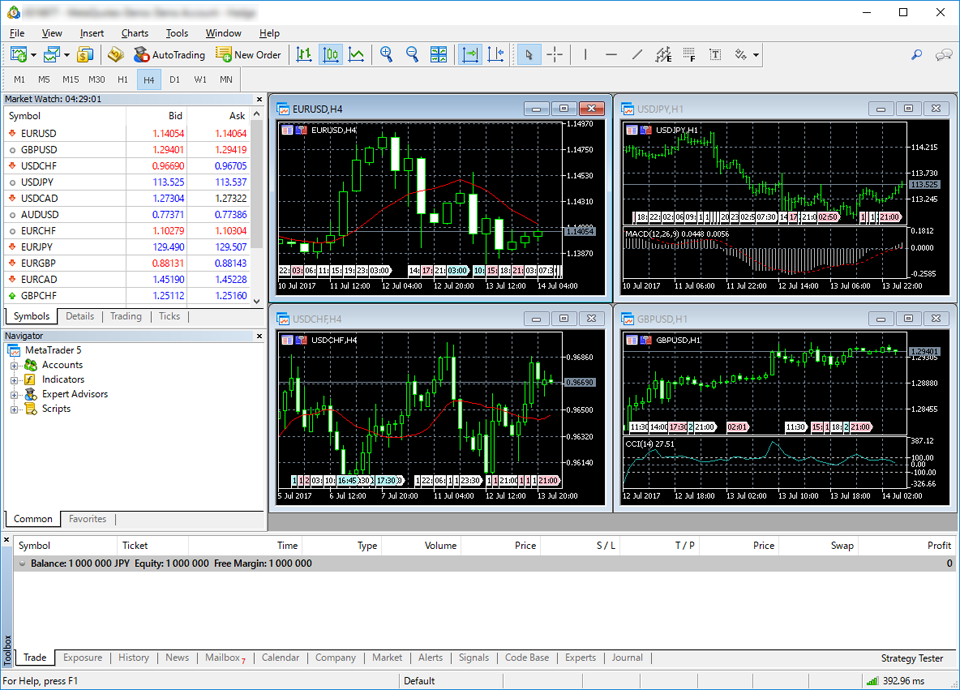Switch to Market Watch Ticks tab
This screenshot has width=960, height=690.
pos(169,316)
